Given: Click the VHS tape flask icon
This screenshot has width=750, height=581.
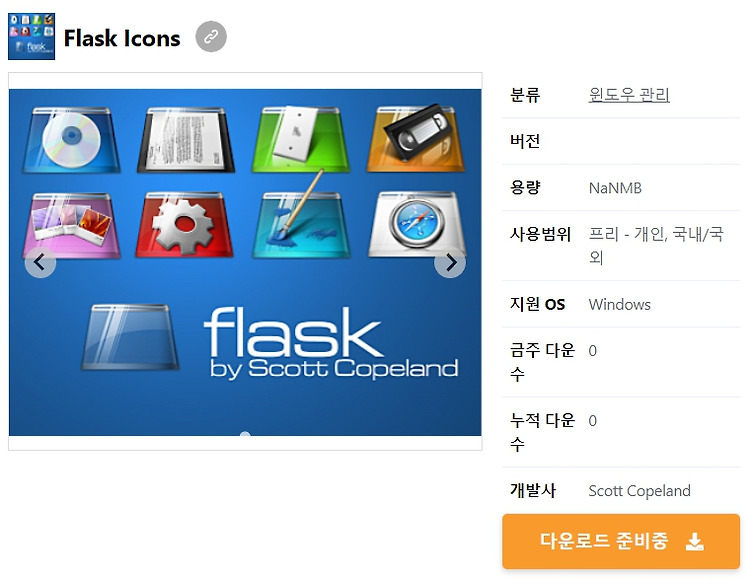Looking at the screenshot, I should 416,138.
